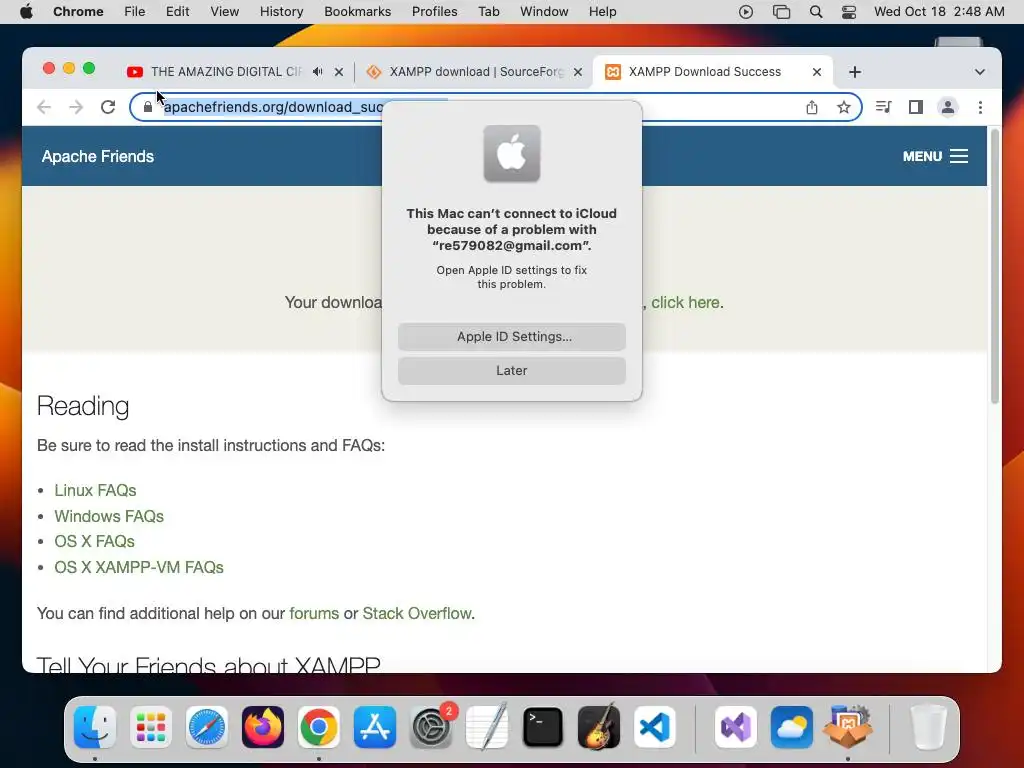
Task: Click the Apple ID Settings button
Action: 512,337
